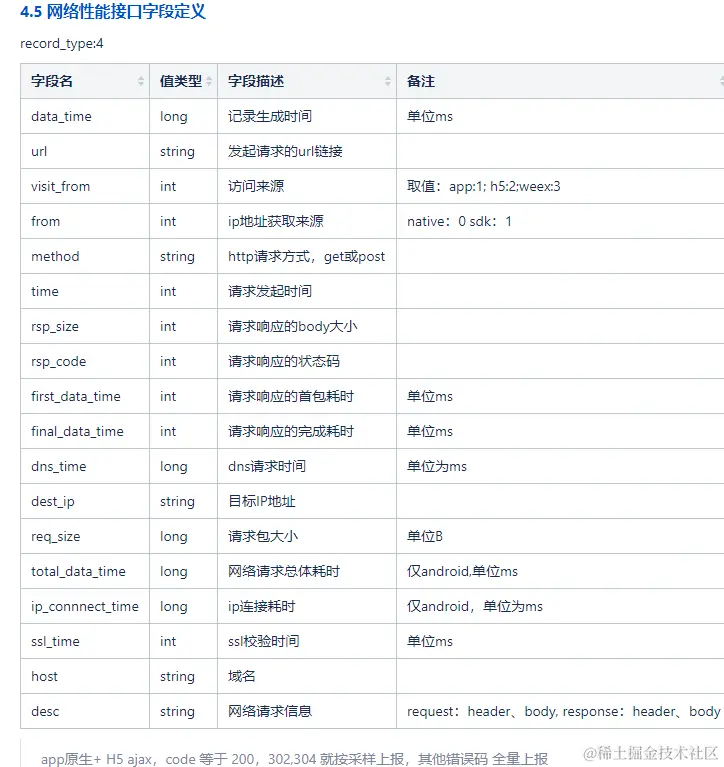Sort table by 字段描述 column sort arrows
This screenshot has width=724, height=767.
(388, 81)
